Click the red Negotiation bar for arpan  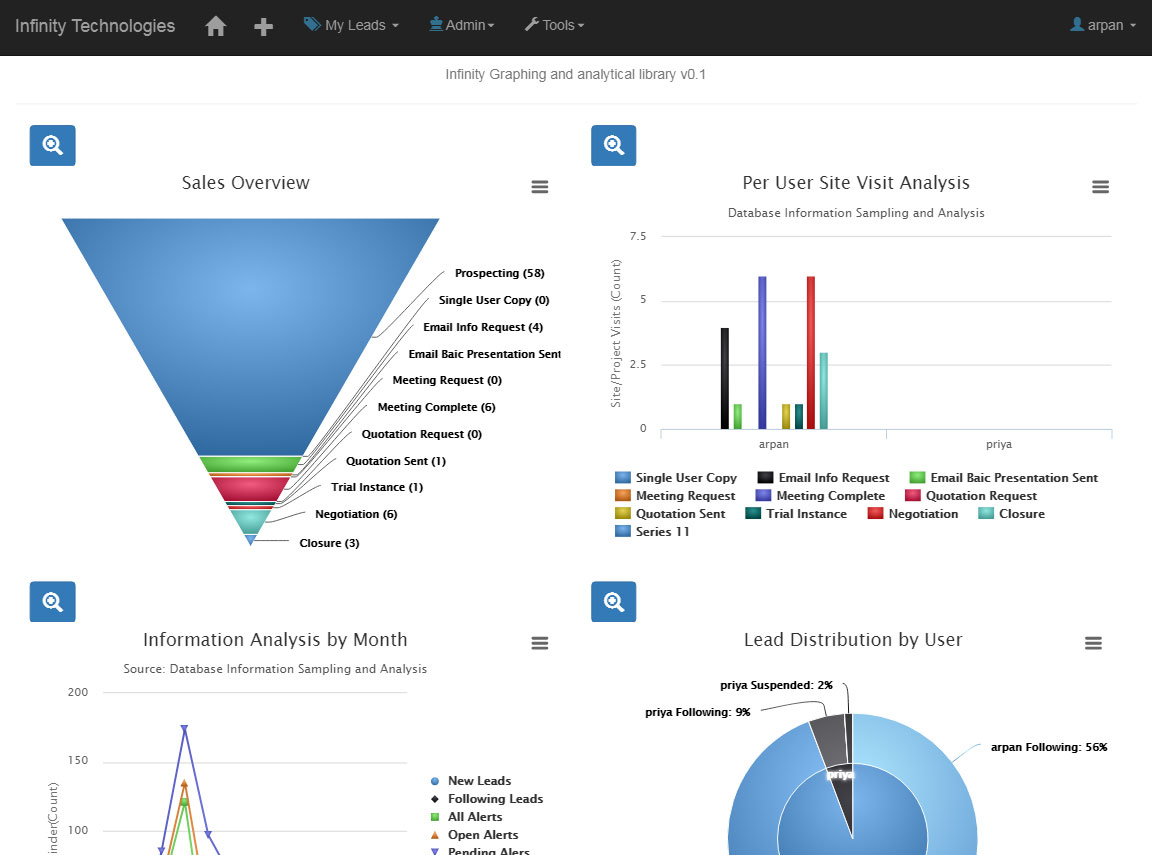pyautogui.click(x=810, y=353)
